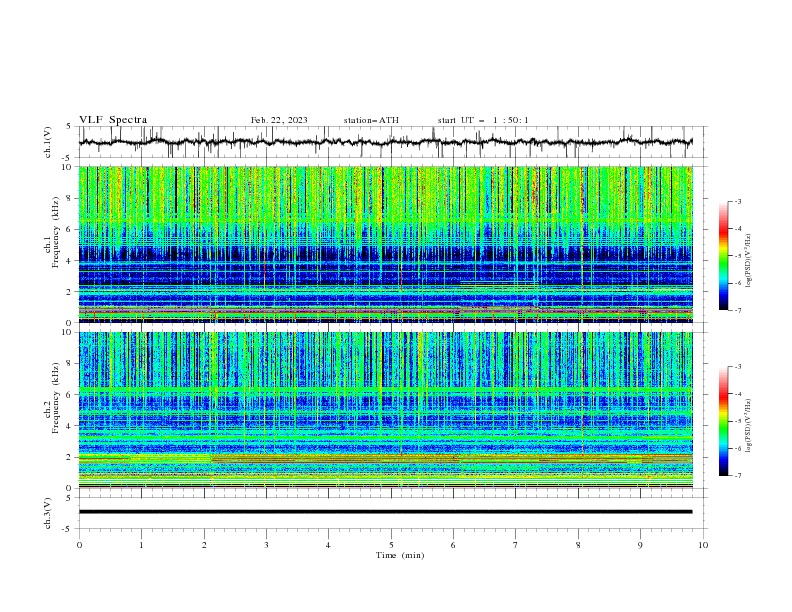
Task: Click the "6" kHz tick on ch.2 frequency axis
Action: tap(70, 395)
